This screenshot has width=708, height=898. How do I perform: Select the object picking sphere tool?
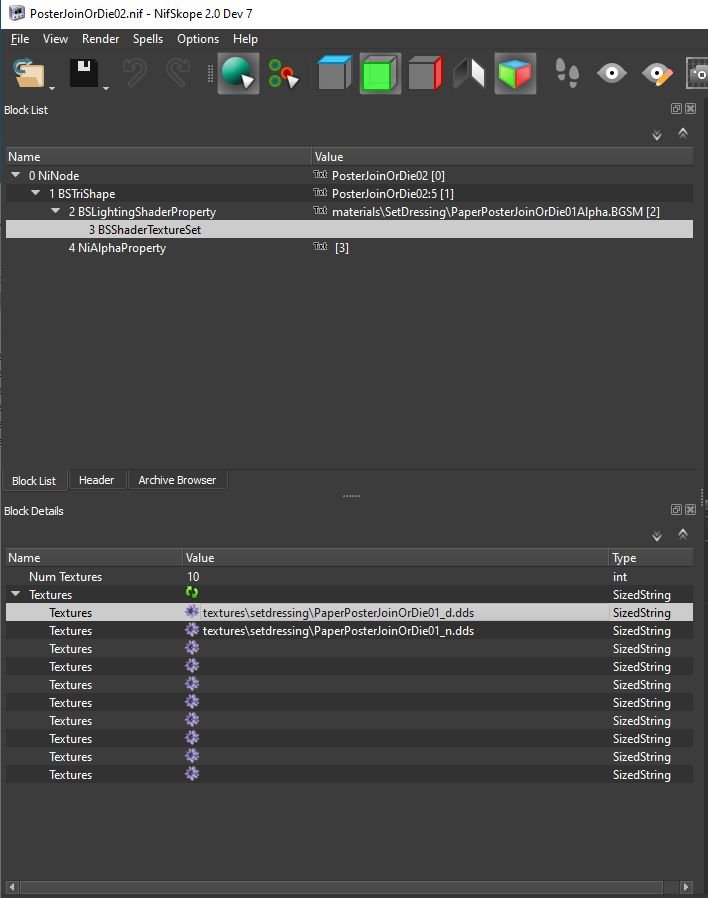click(237, 74)
